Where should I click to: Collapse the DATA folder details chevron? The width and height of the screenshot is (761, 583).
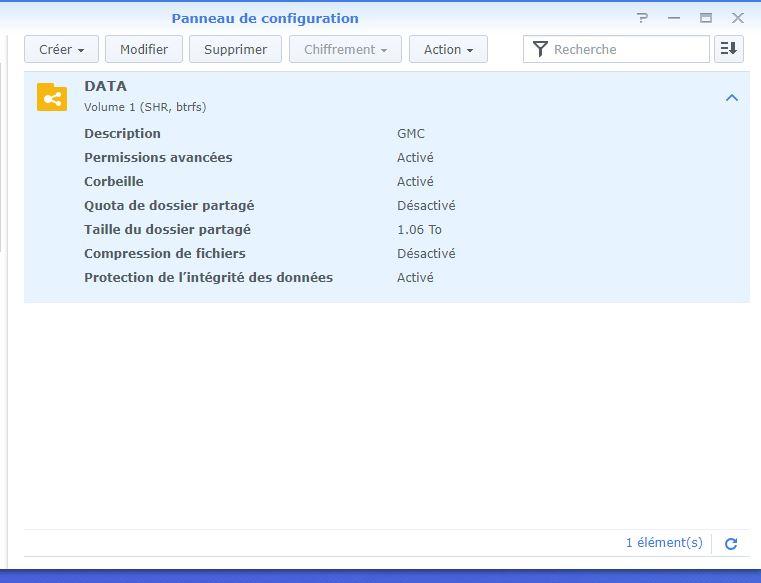pos(731,98)
